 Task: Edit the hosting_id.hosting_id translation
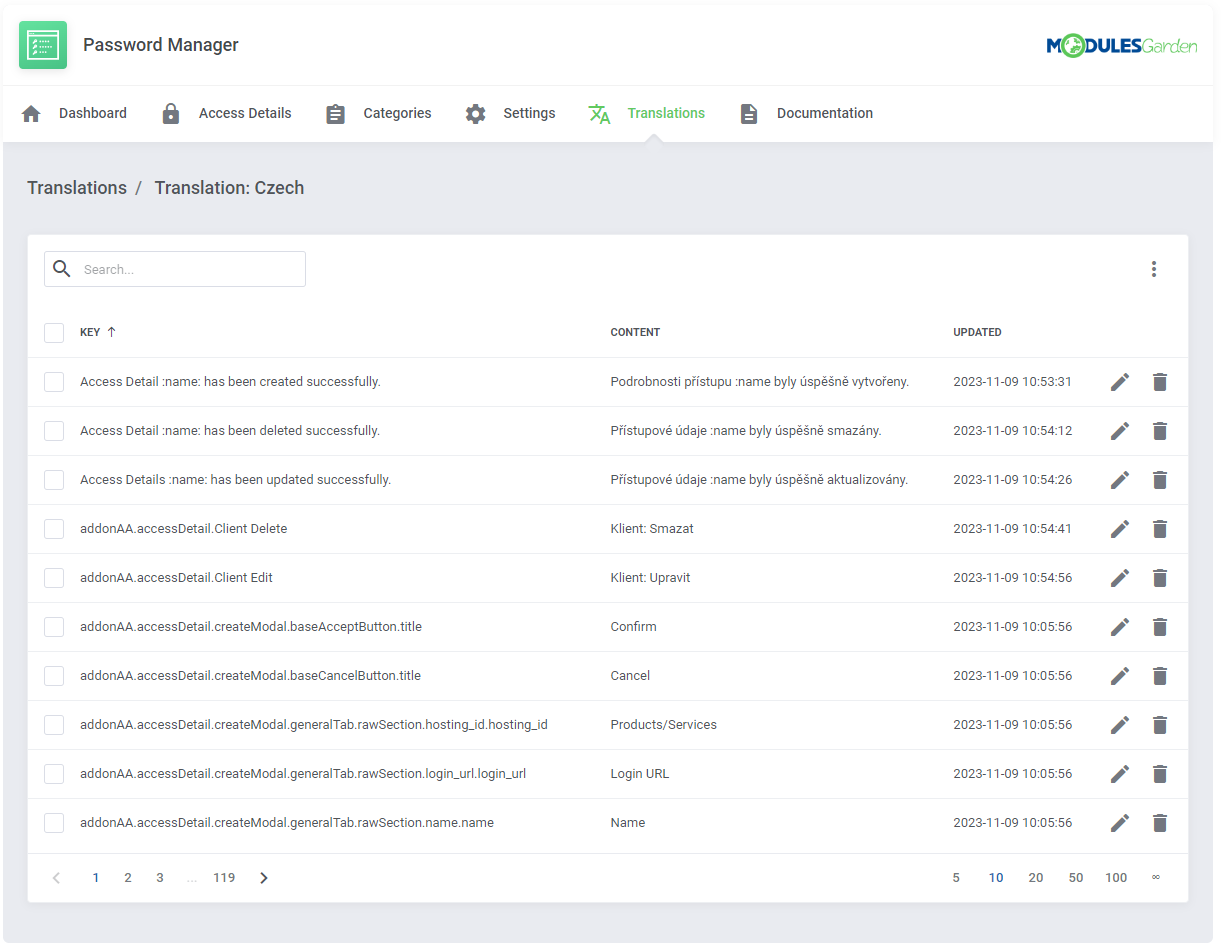(x=1120, y=725)
